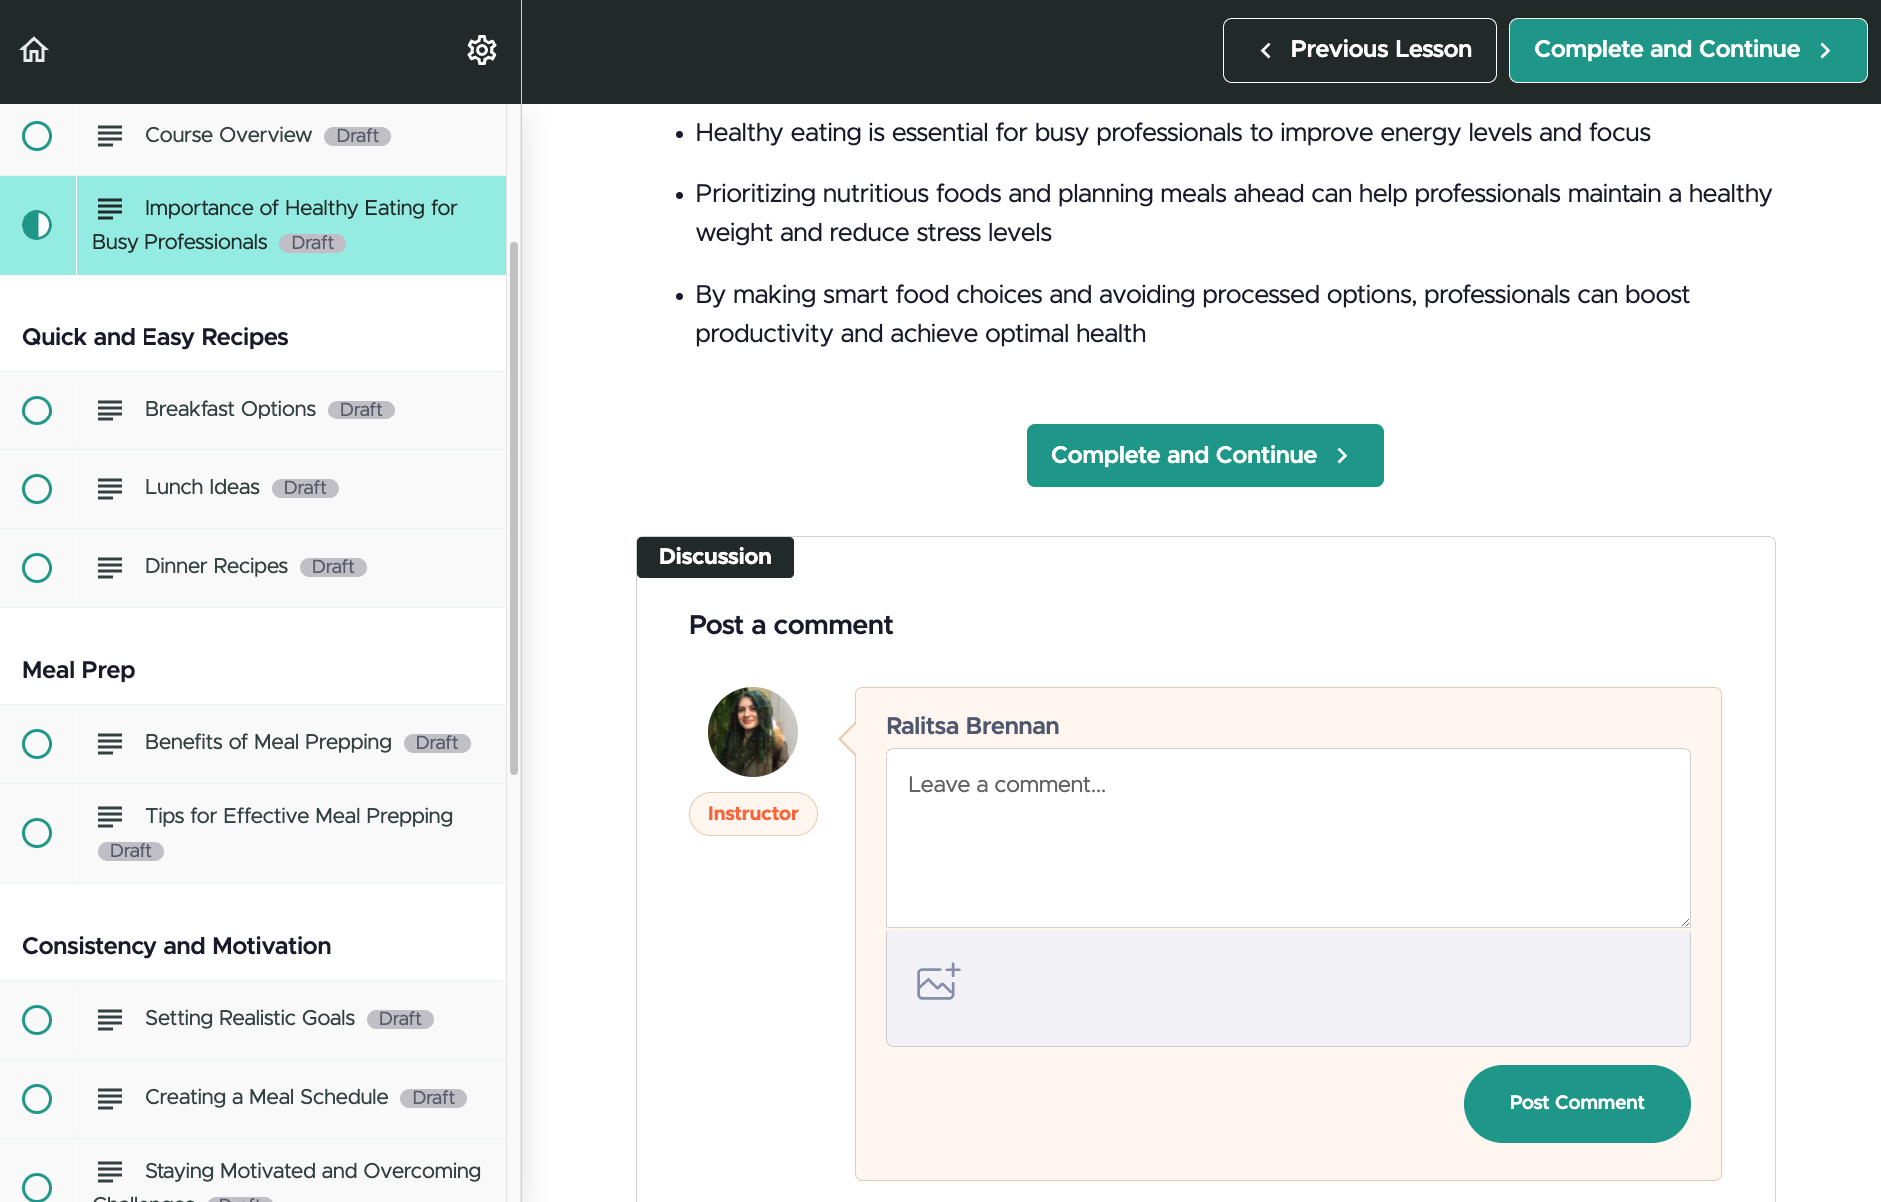The image size is (1881, 1202).
Task: Click the lesson icon beside Setting Realistic Goals
Action: pos(110,1019)
